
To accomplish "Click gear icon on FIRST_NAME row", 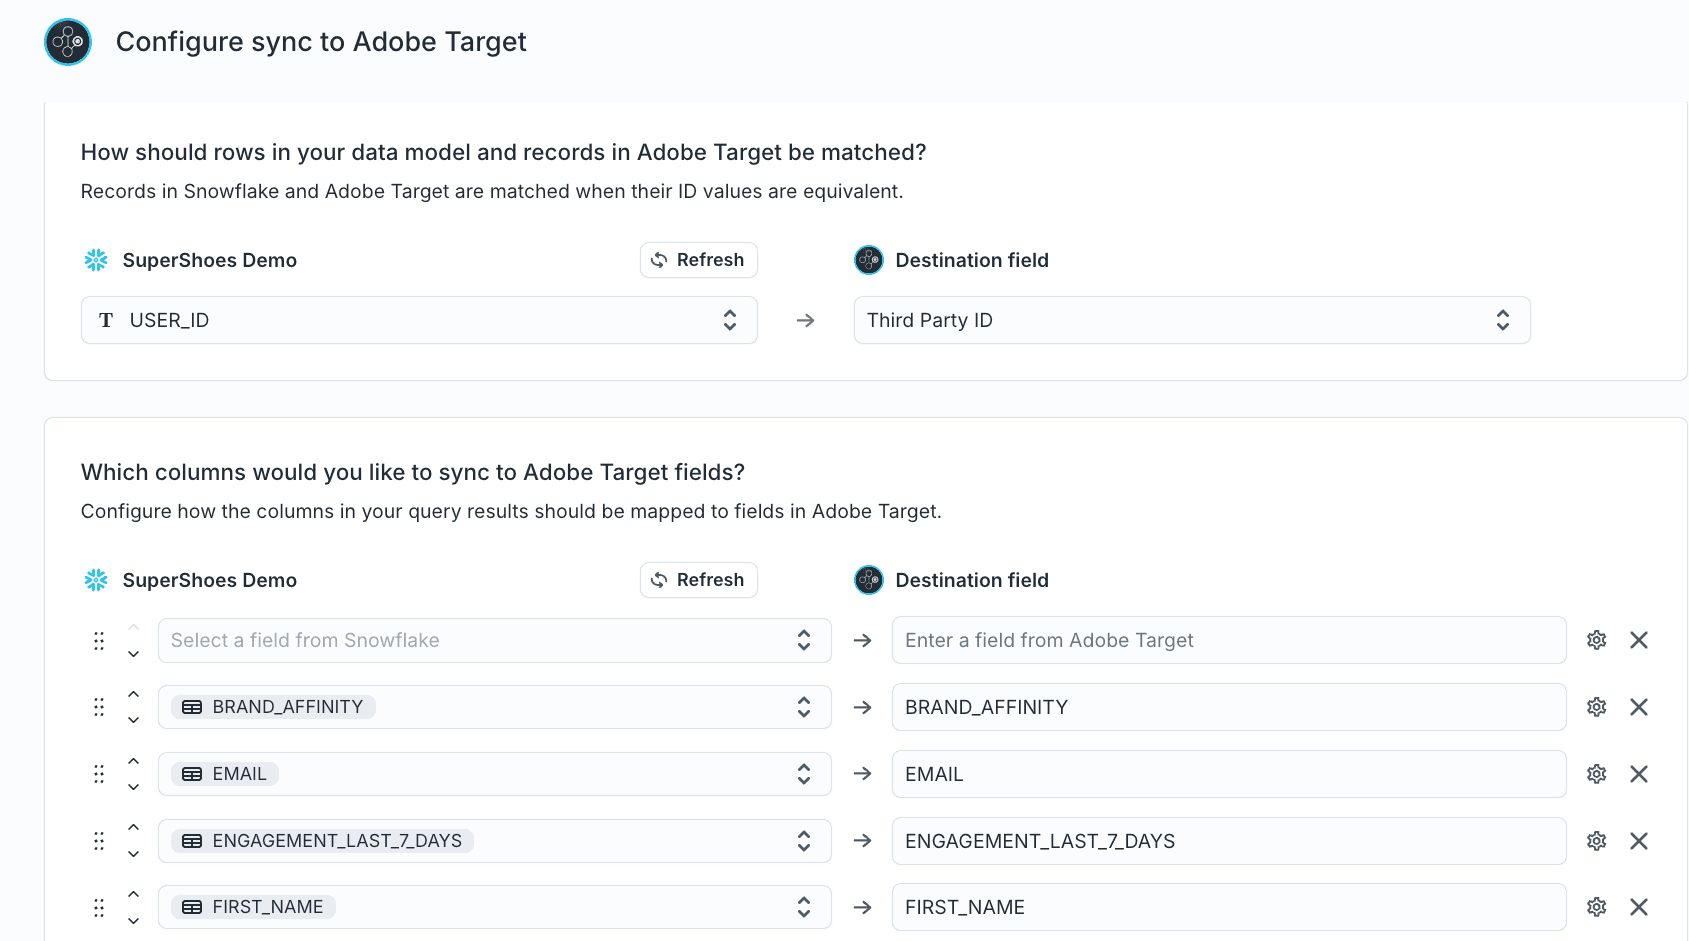I will coord(1596,907).
